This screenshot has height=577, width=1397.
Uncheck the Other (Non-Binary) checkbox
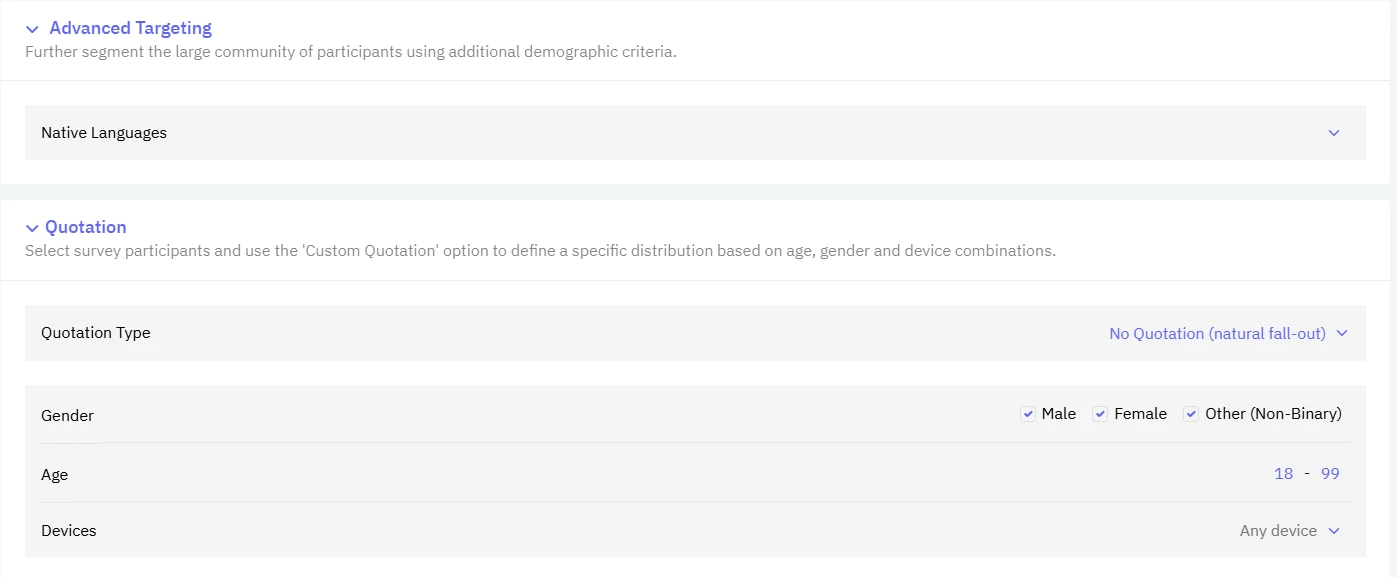[1191, 414]
